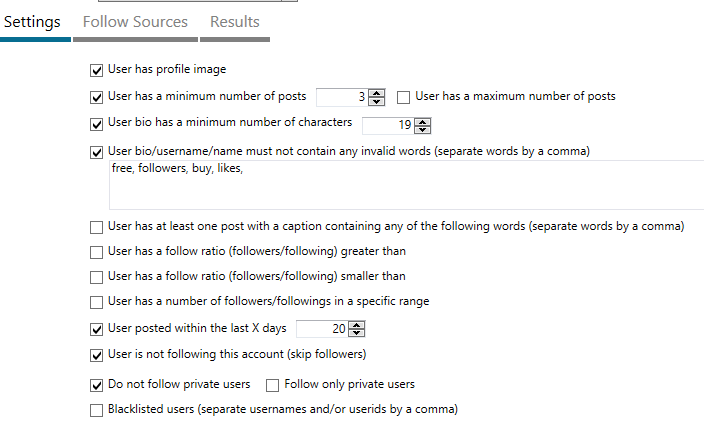
Task: Check follow ratio greater than option
Action: (x=97, y=253)
